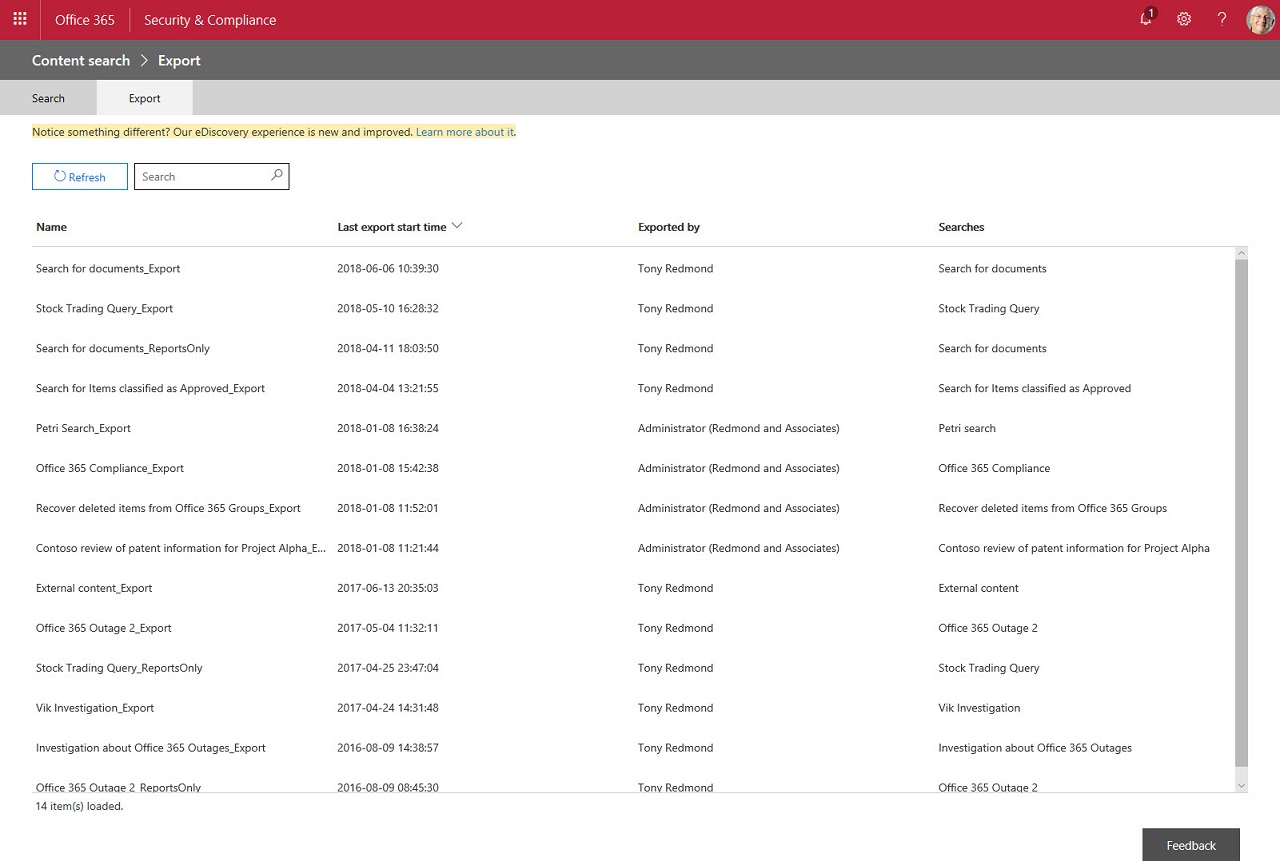Click the 2018-05-10 16:28:32 timestamp

click(x=388, y=308)
